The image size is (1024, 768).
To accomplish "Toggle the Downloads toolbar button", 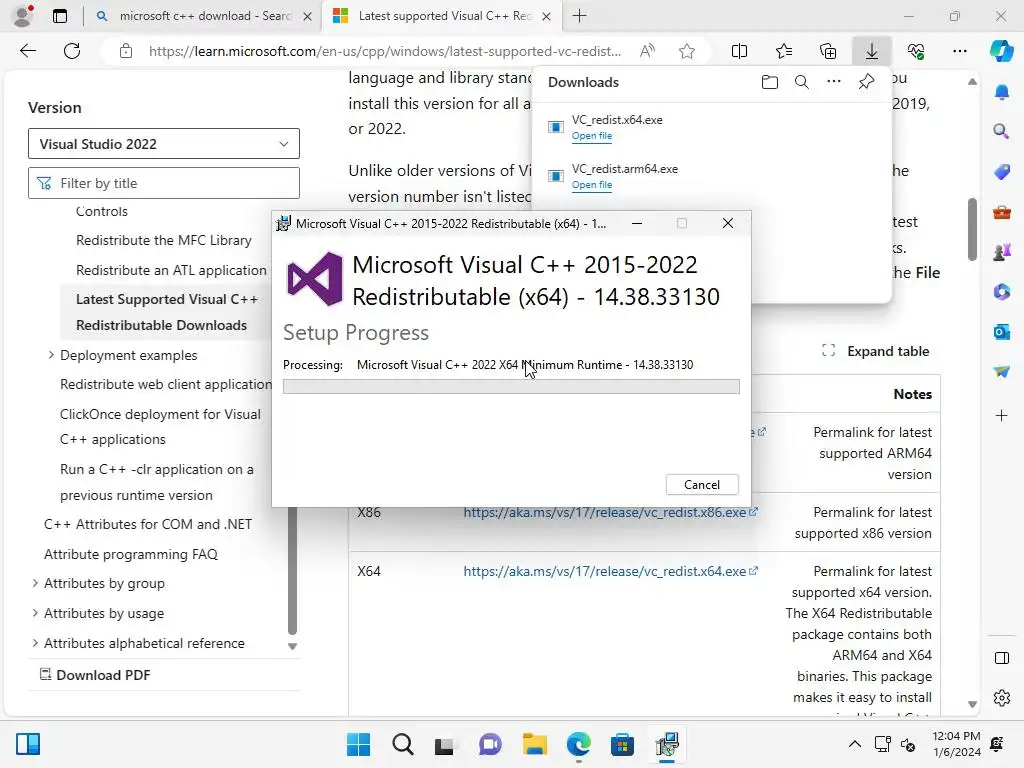I will [872, 51].
